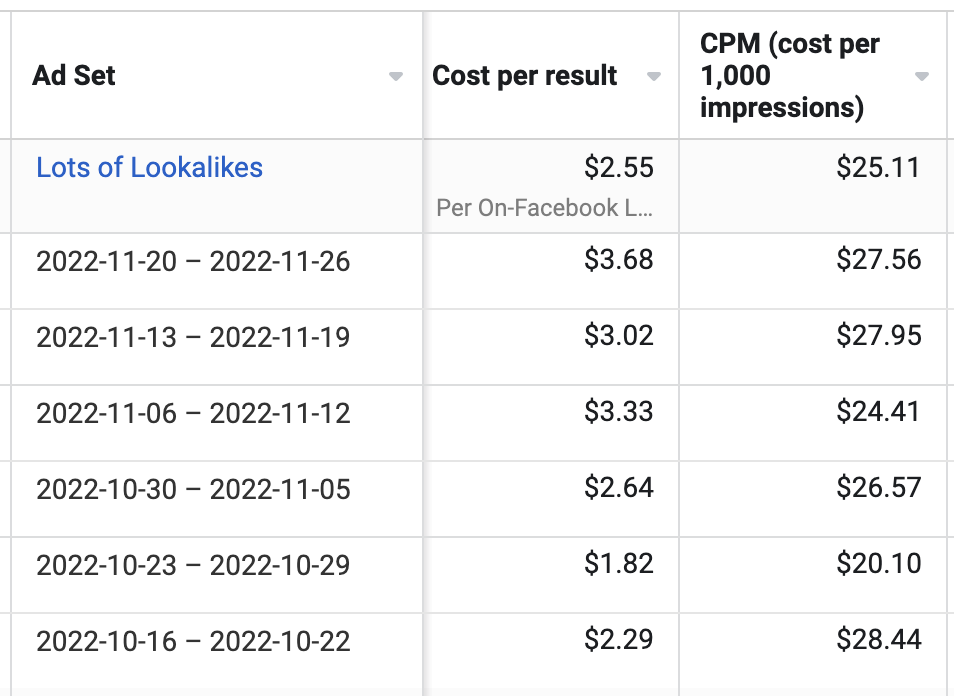
Task: Open the Ad Set column dropdown arrow
Action: point(395,77)
